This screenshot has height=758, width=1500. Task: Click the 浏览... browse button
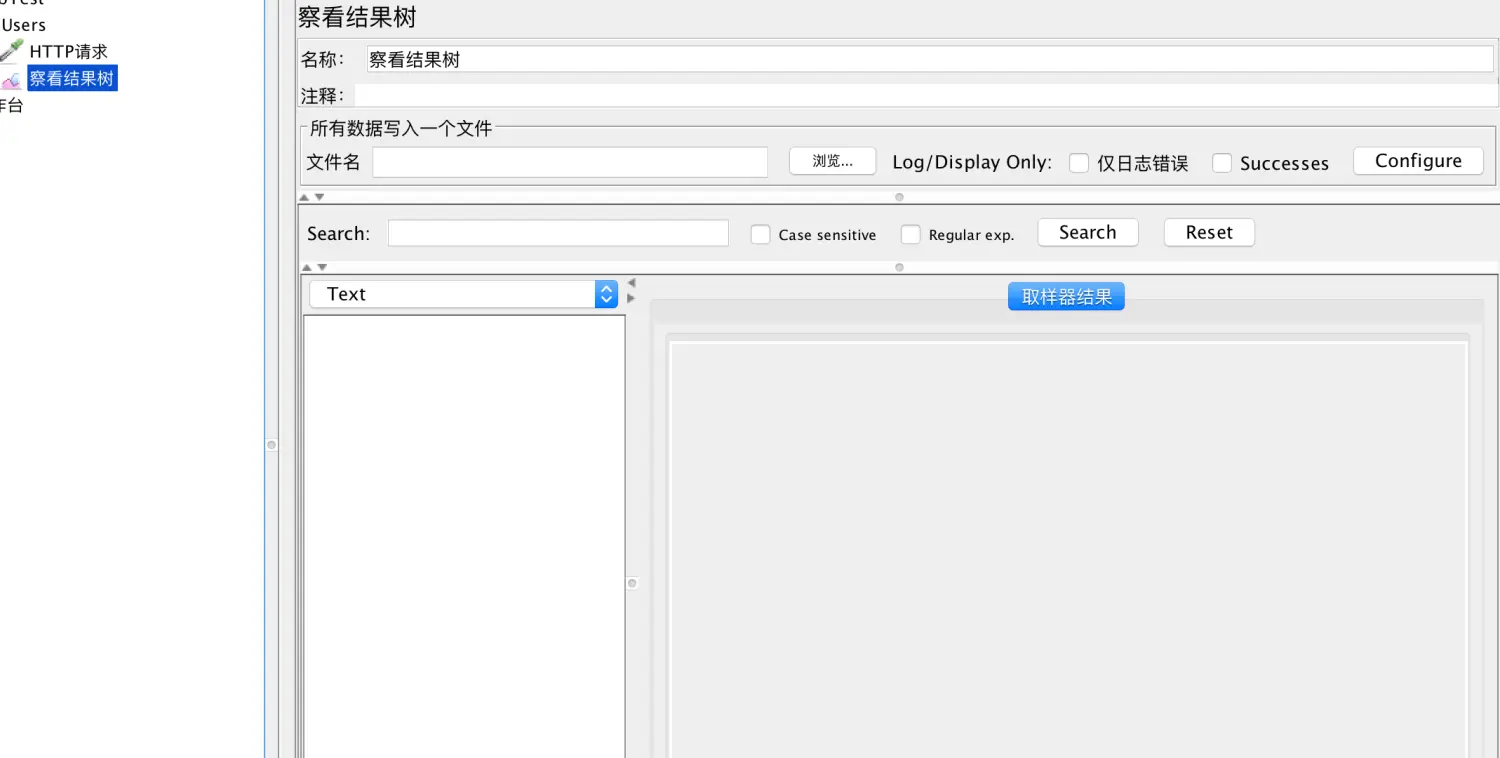coord(832,161)
